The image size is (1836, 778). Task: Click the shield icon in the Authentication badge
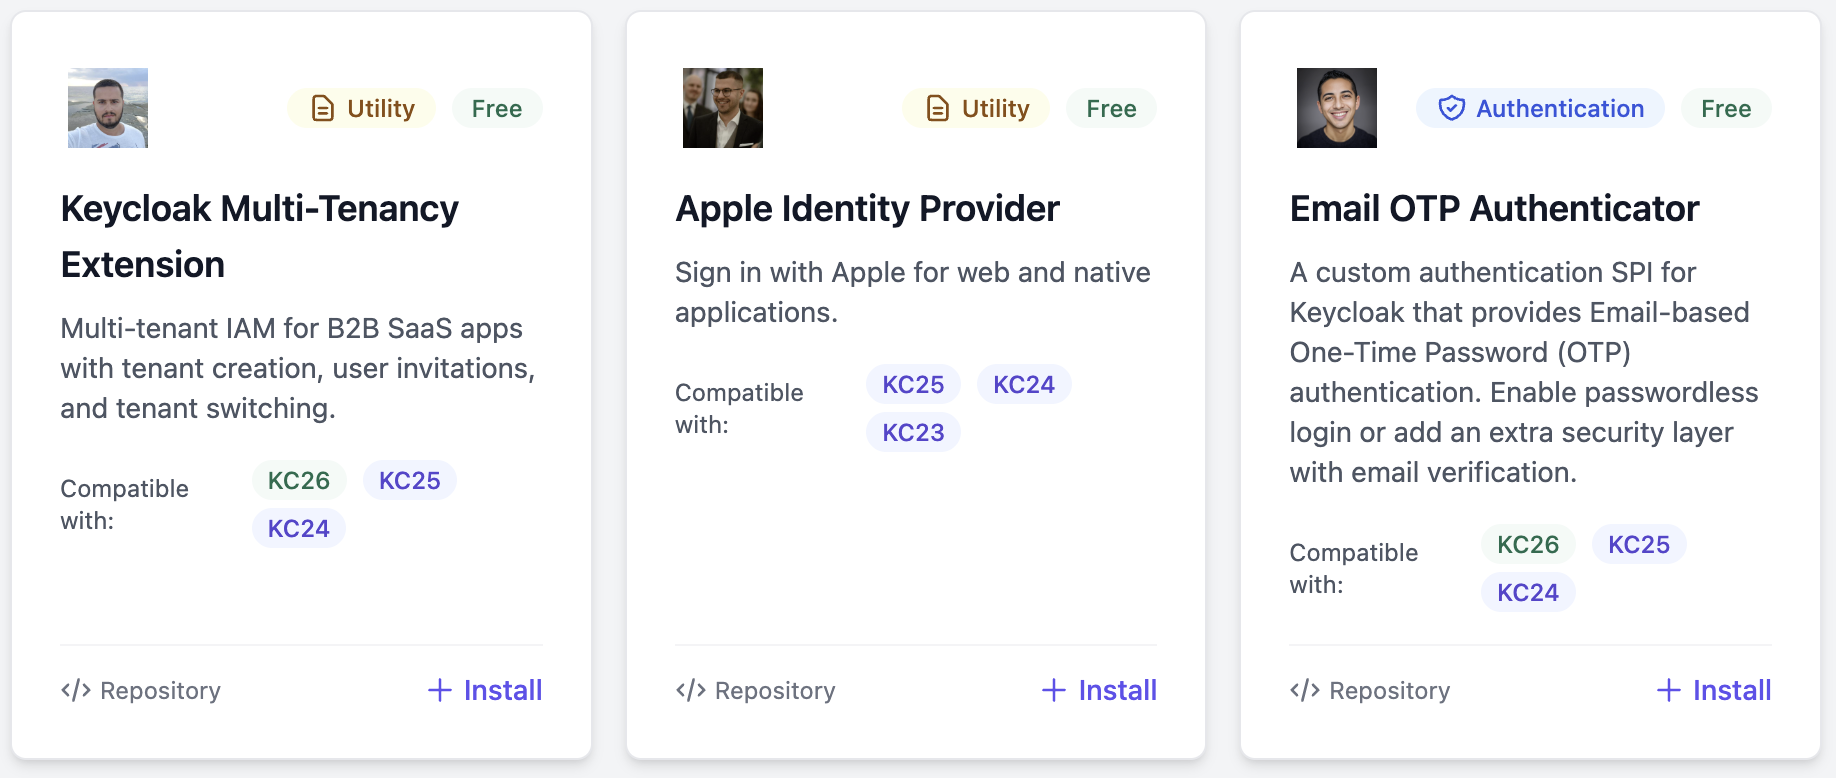point(1451,108)
